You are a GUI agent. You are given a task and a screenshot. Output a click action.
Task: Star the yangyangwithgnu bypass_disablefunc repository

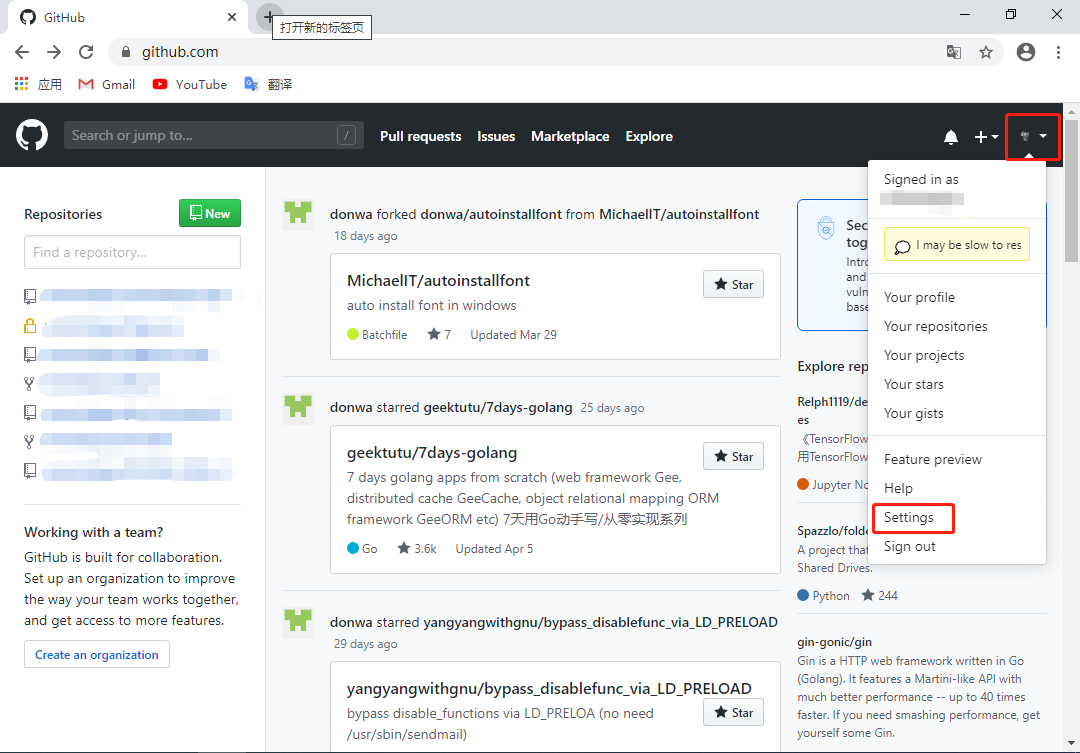[734, 712]
